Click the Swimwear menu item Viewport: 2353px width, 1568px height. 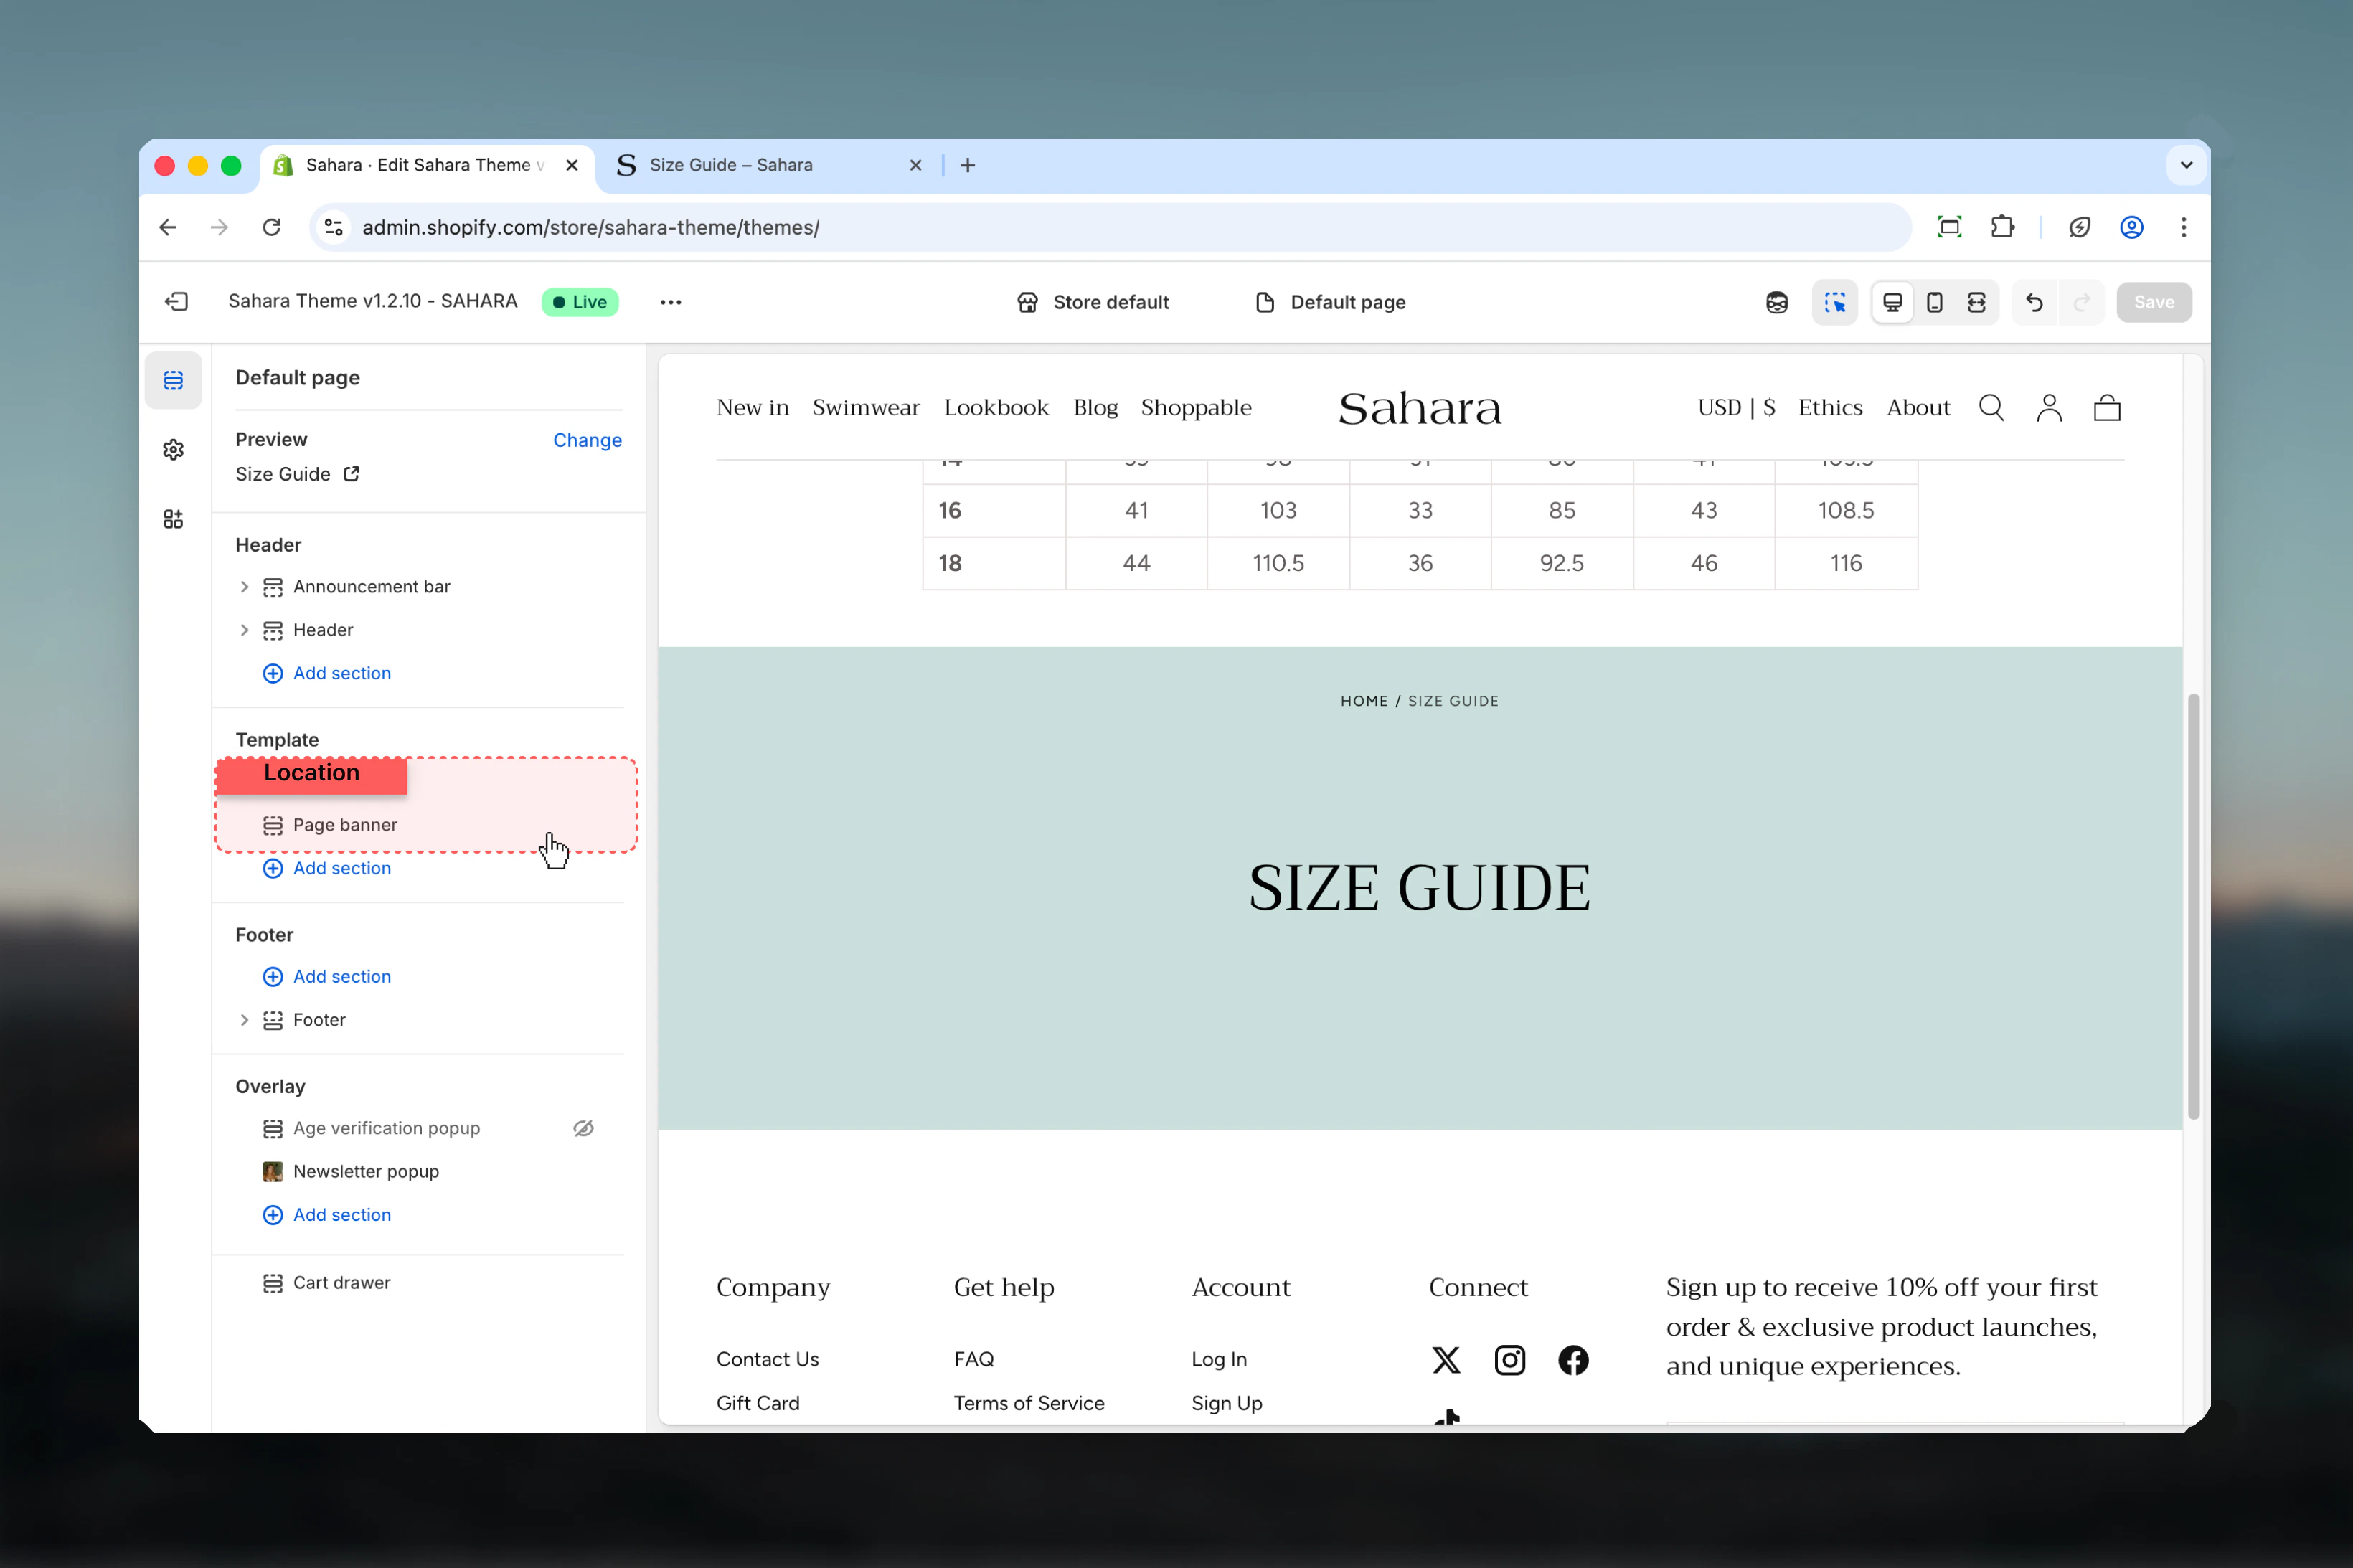865,408
